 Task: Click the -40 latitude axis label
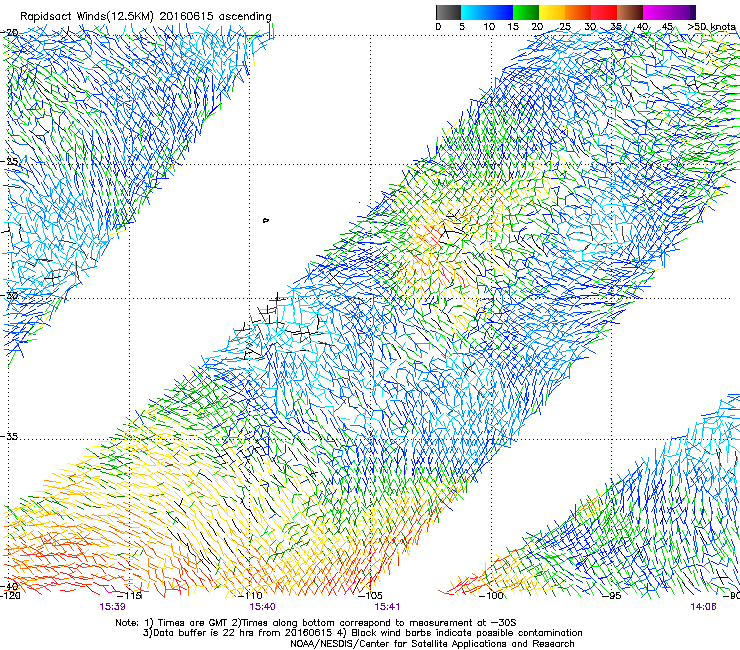pyautogui.click(x=10, y=586)
